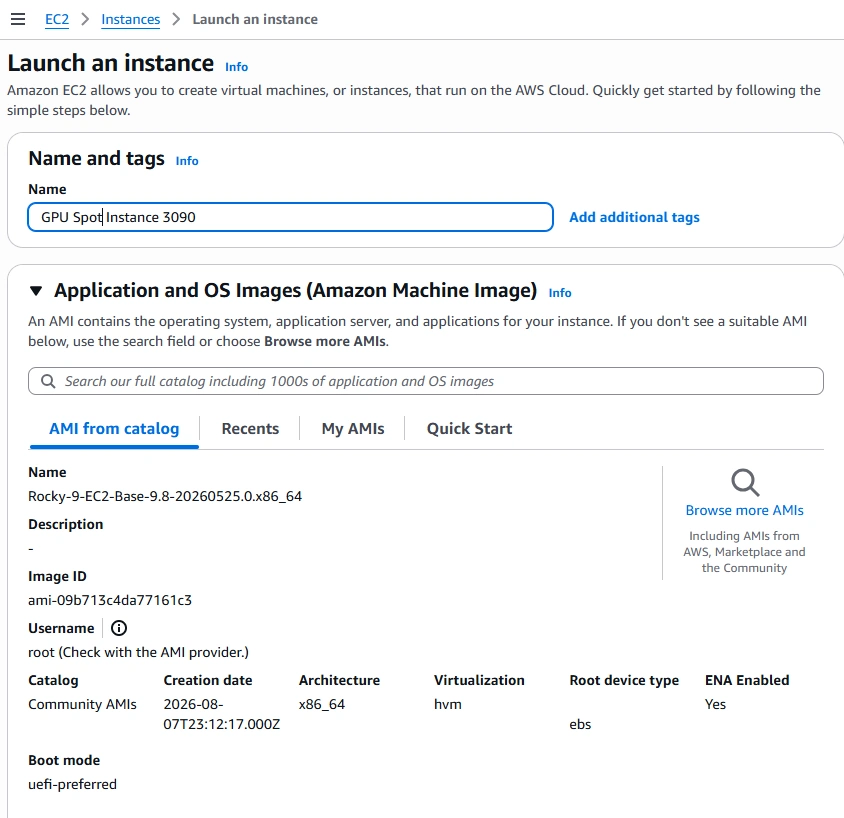Open Info link next to Launch an instance
This screenshot has width=844, height=818.
click(x=236, y=67)
